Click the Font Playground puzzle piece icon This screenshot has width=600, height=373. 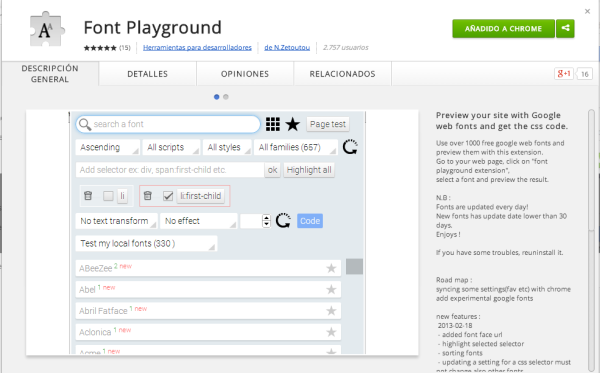click(x=47, y=29)
